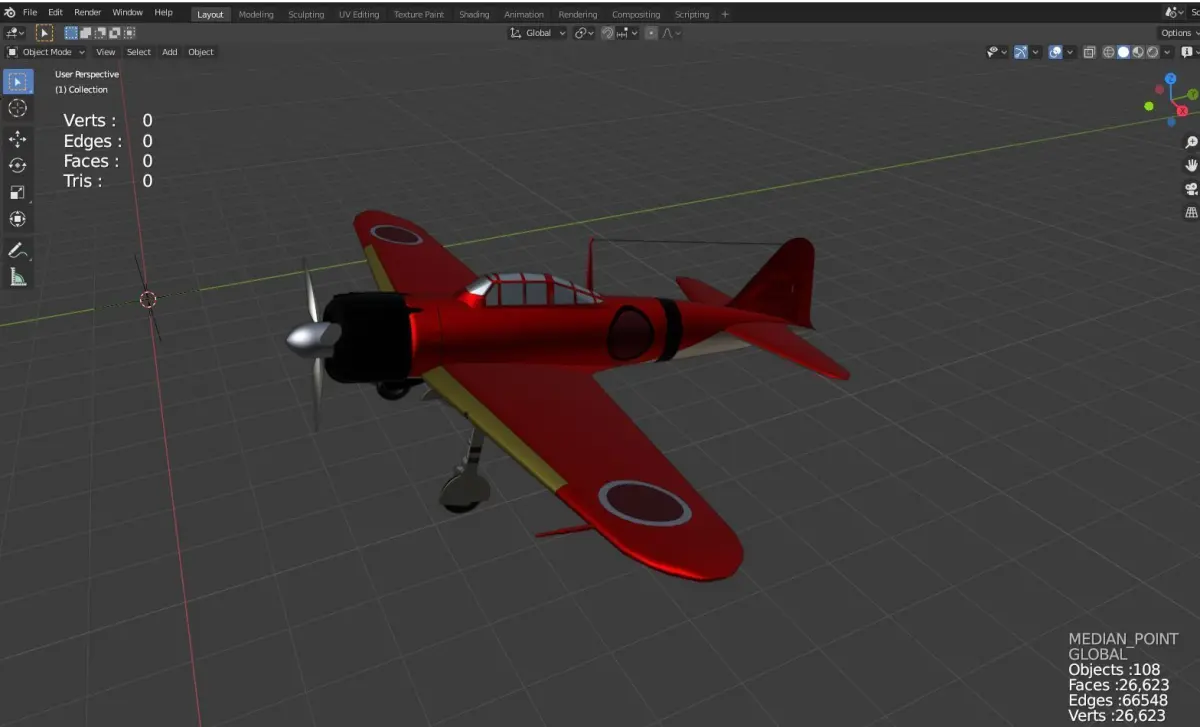Select the Rotate tool

click(x=18, y=165)
